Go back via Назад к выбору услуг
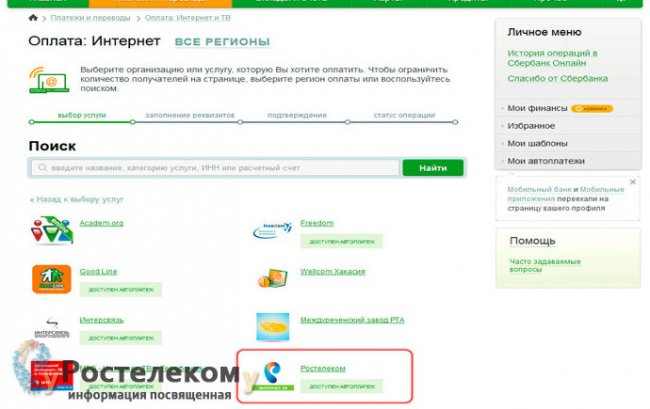The width and height of the screenshot is (650, 409). tap(76, 199)
